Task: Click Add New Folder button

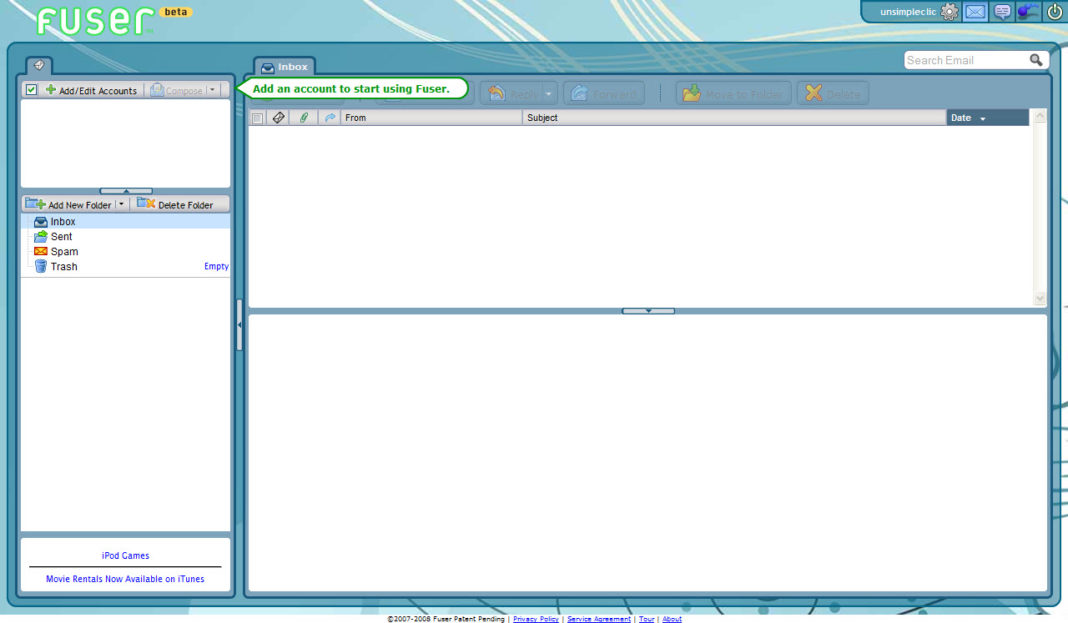Action: point(69,204)
